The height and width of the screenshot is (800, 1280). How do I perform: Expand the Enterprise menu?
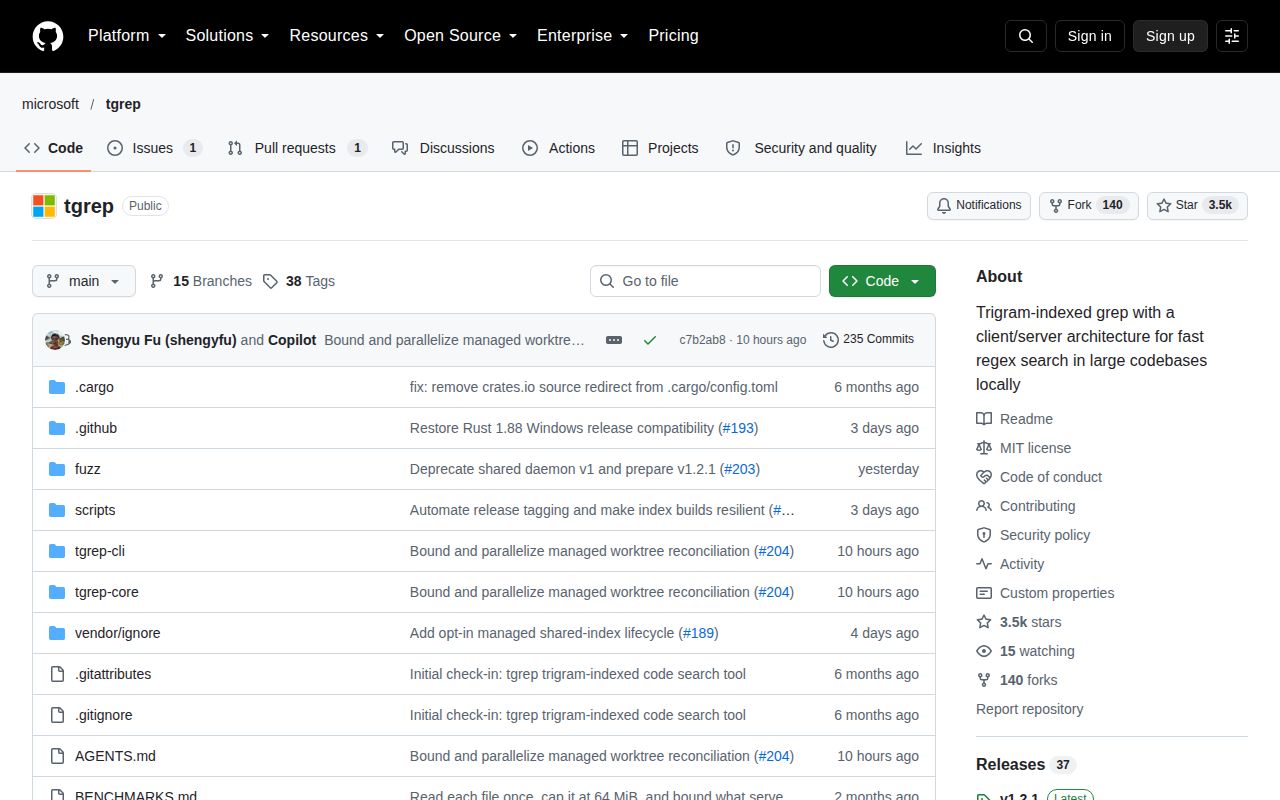(582, 36)
